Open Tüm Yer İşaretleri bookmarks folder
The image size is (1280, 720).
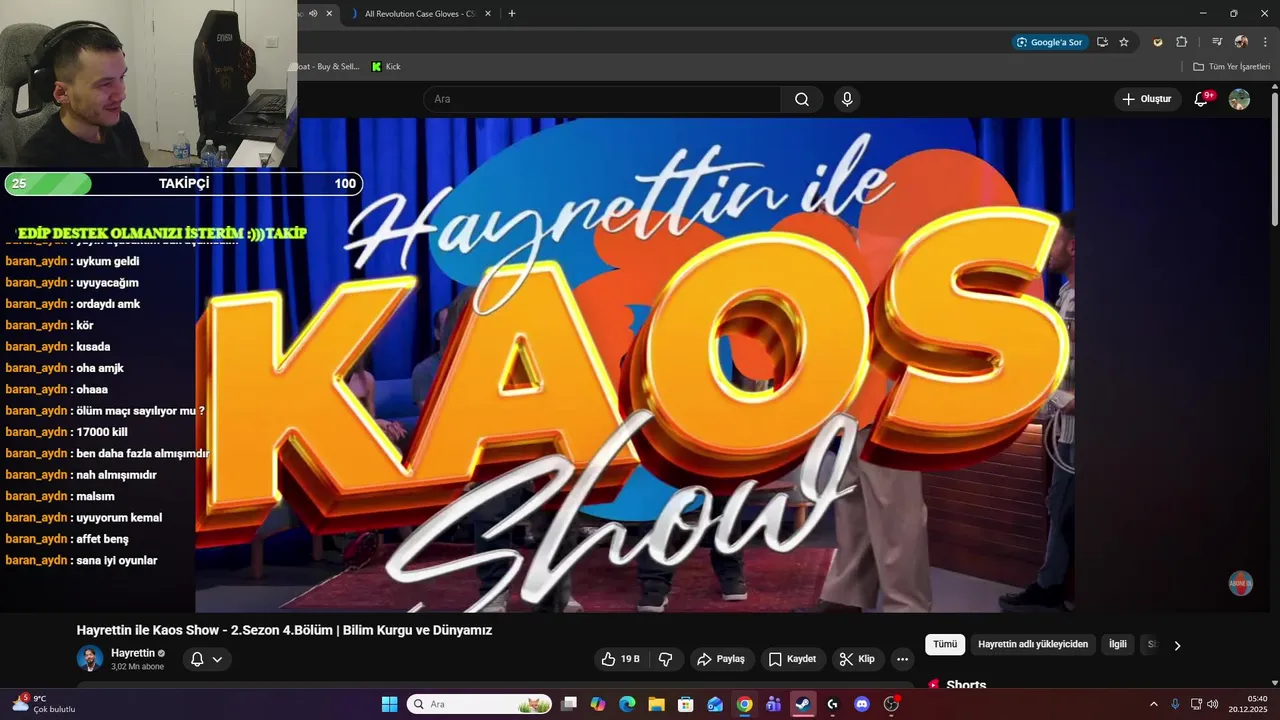click(1231, 67)
